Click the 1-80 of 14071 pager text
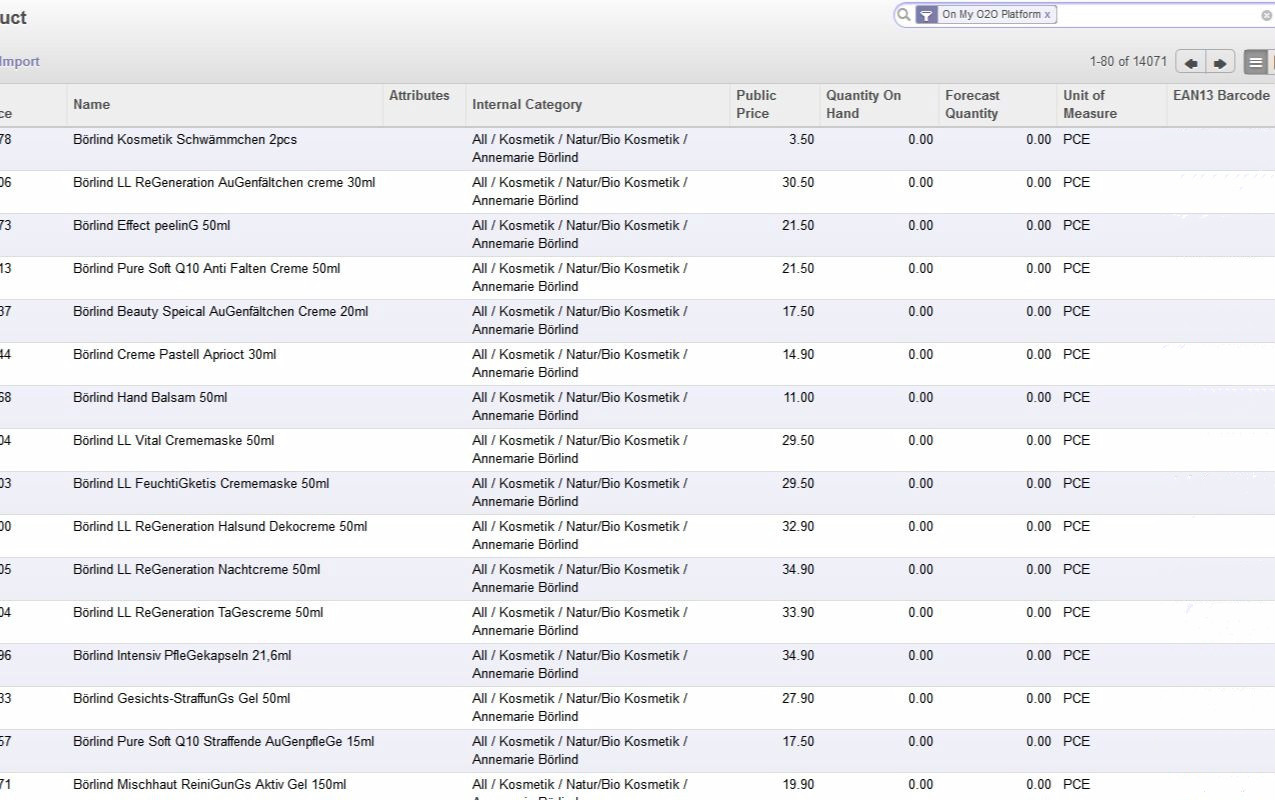 (1129, 62)
